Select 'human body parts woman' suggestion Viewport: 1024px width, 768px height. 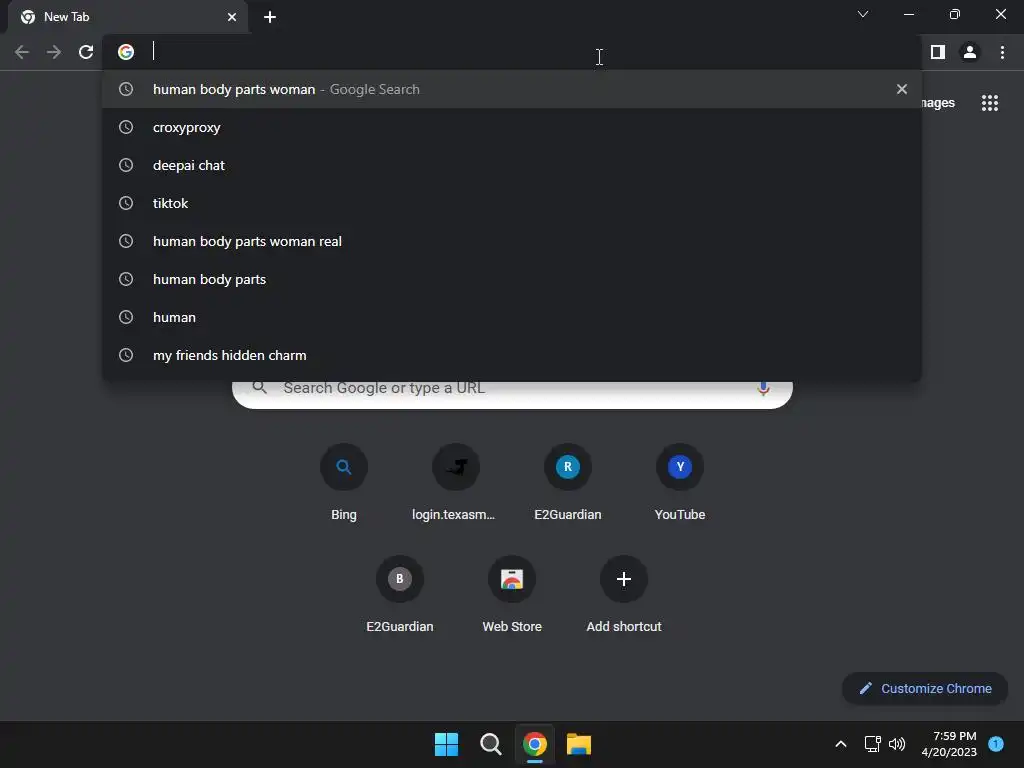click(x=511, y=89)
